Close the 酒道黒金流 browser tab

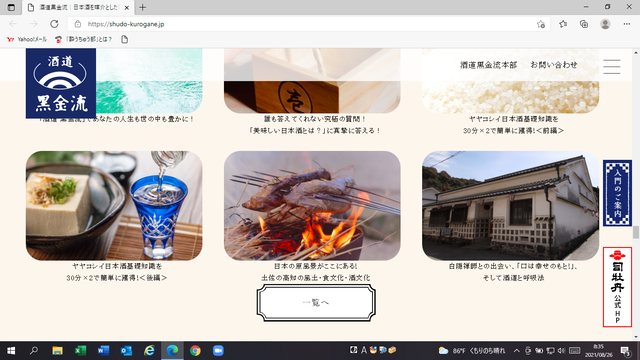[127, 7]
